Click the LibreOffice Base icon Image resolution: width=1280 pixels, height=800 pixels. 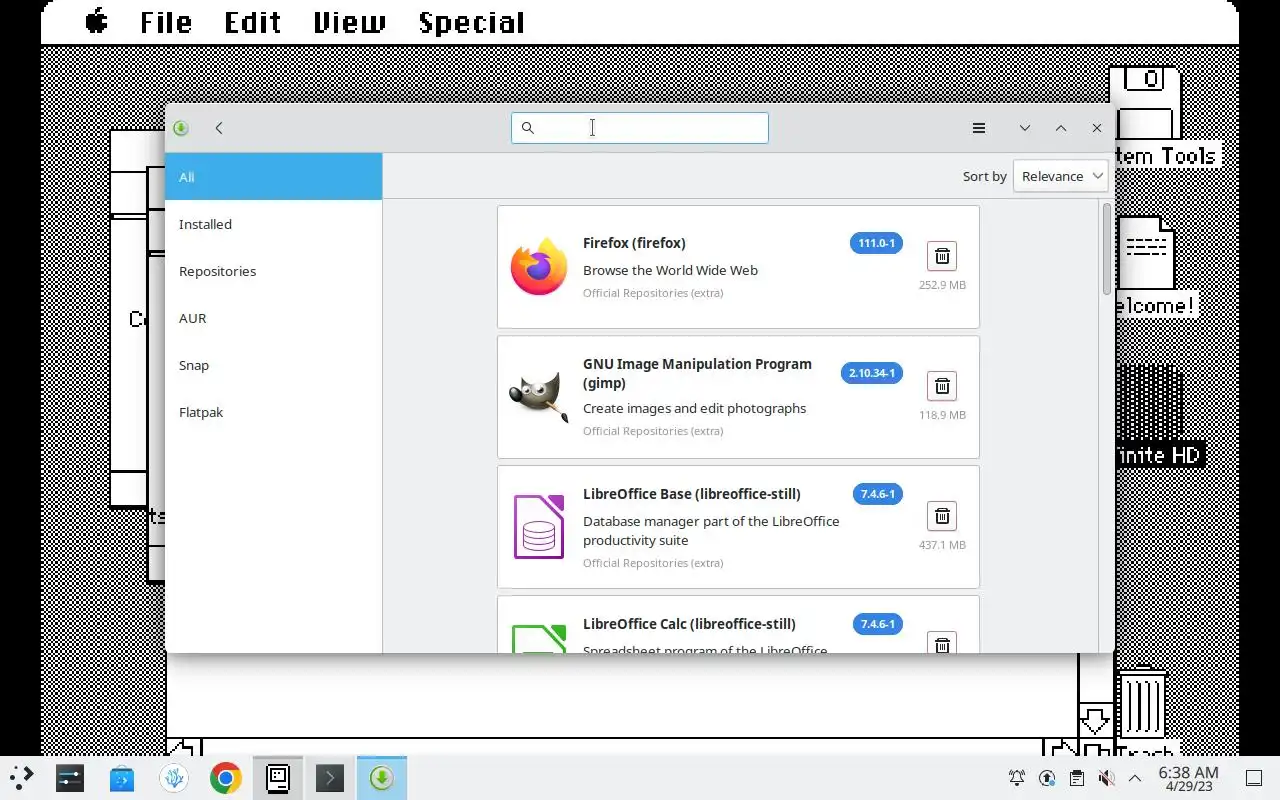[539, 527]
